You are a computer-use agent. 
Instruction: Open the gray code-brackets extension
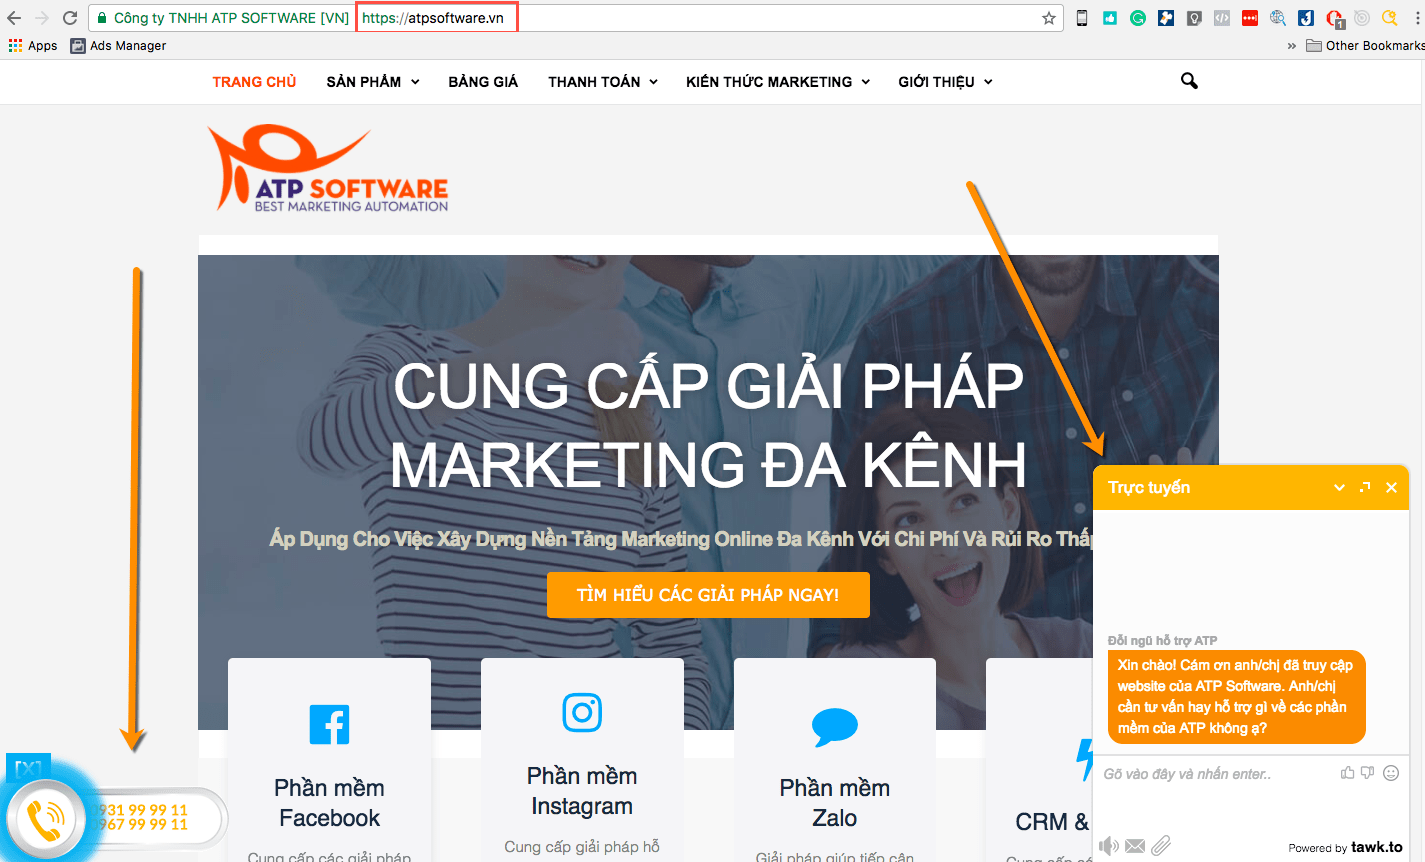pos(1222,18)
